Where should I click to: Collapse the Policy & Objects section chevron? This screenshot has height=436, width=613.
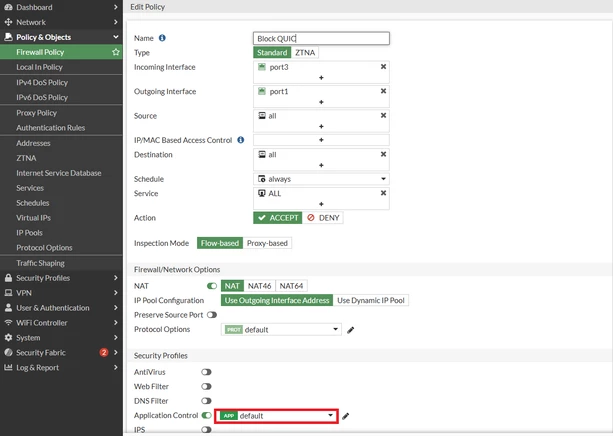pos(116,37)
